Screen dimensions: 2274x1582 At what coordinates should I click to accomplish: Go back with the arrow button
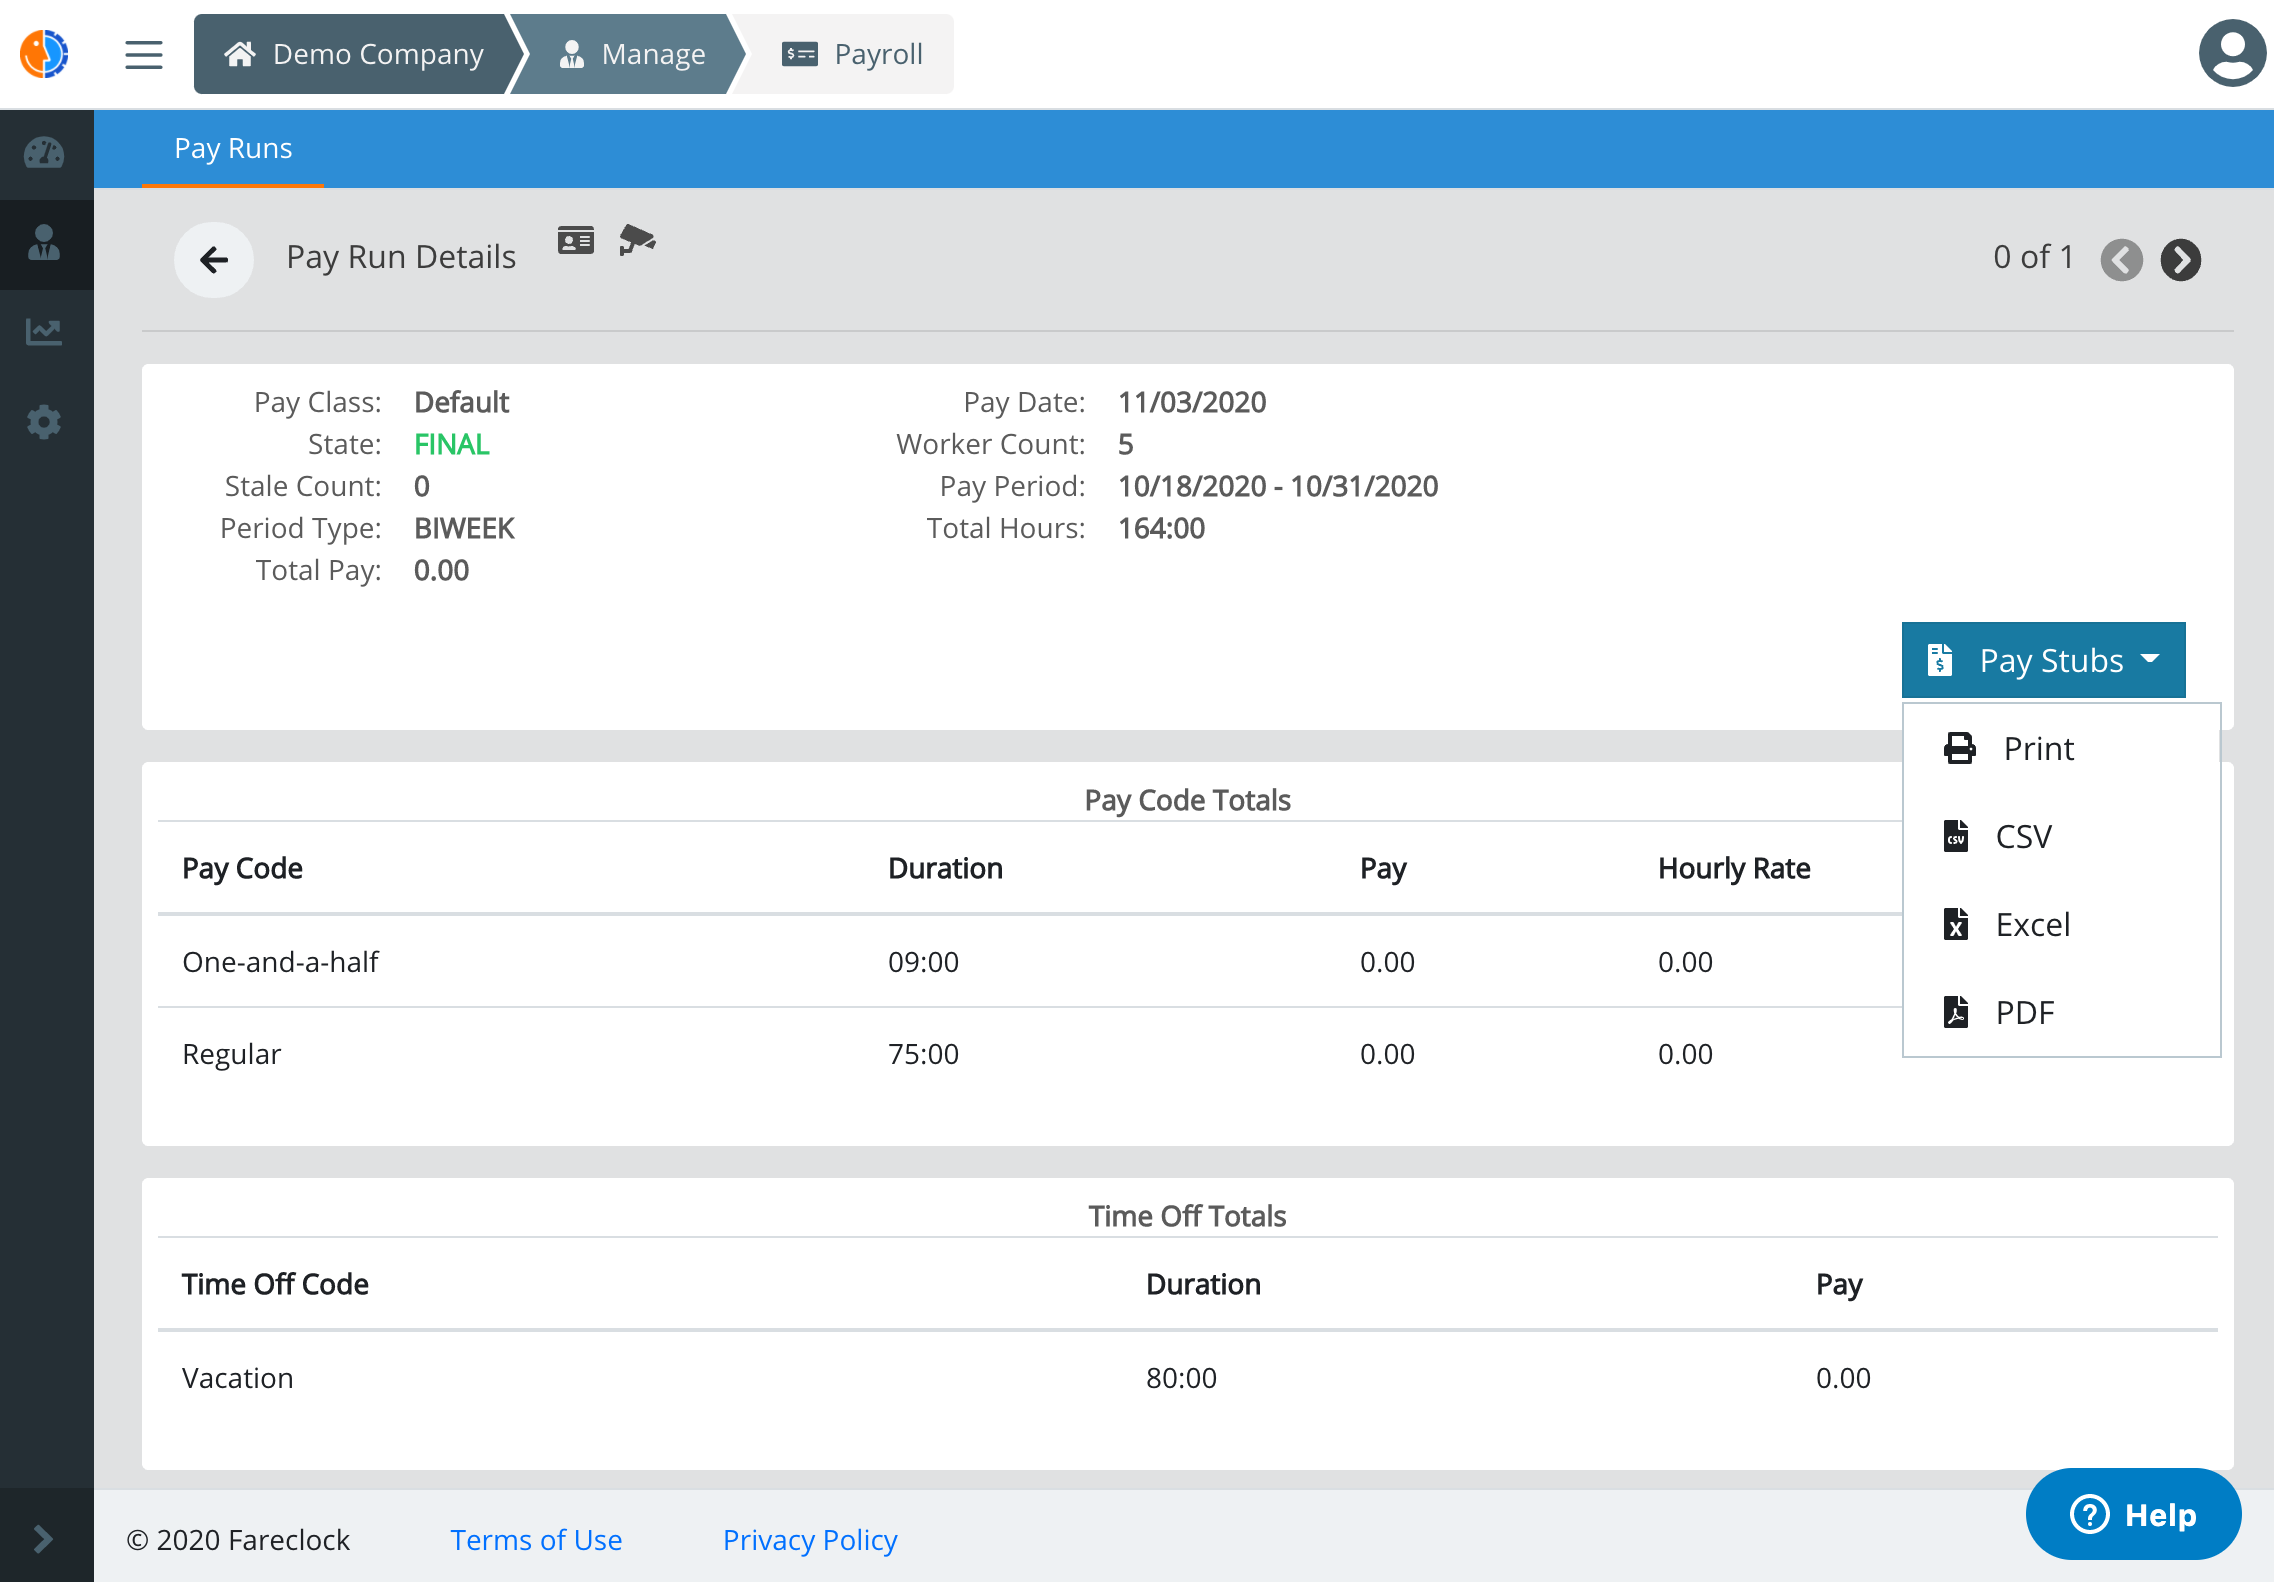pyautogui.click(x=213, y=260)
